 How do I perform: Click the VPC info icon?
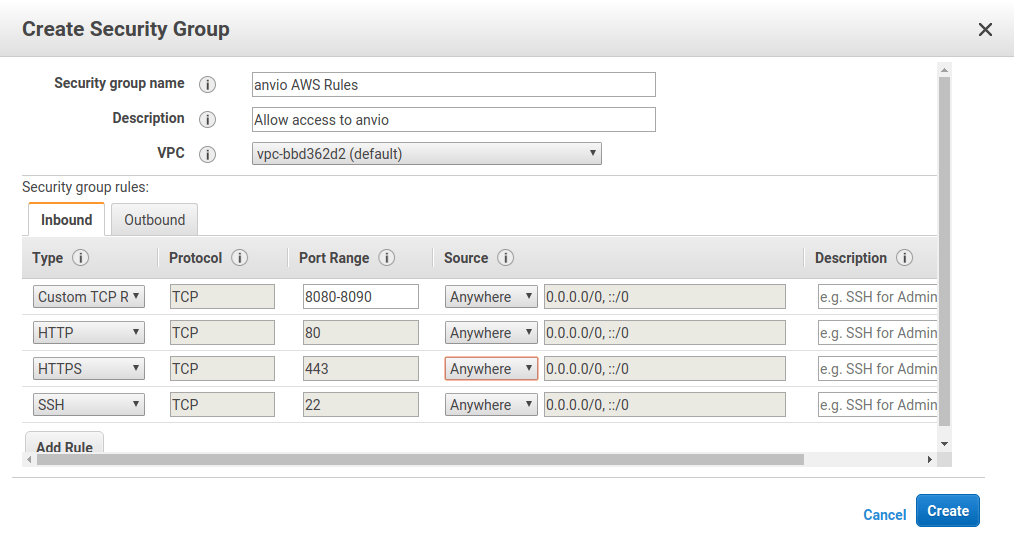207,155
